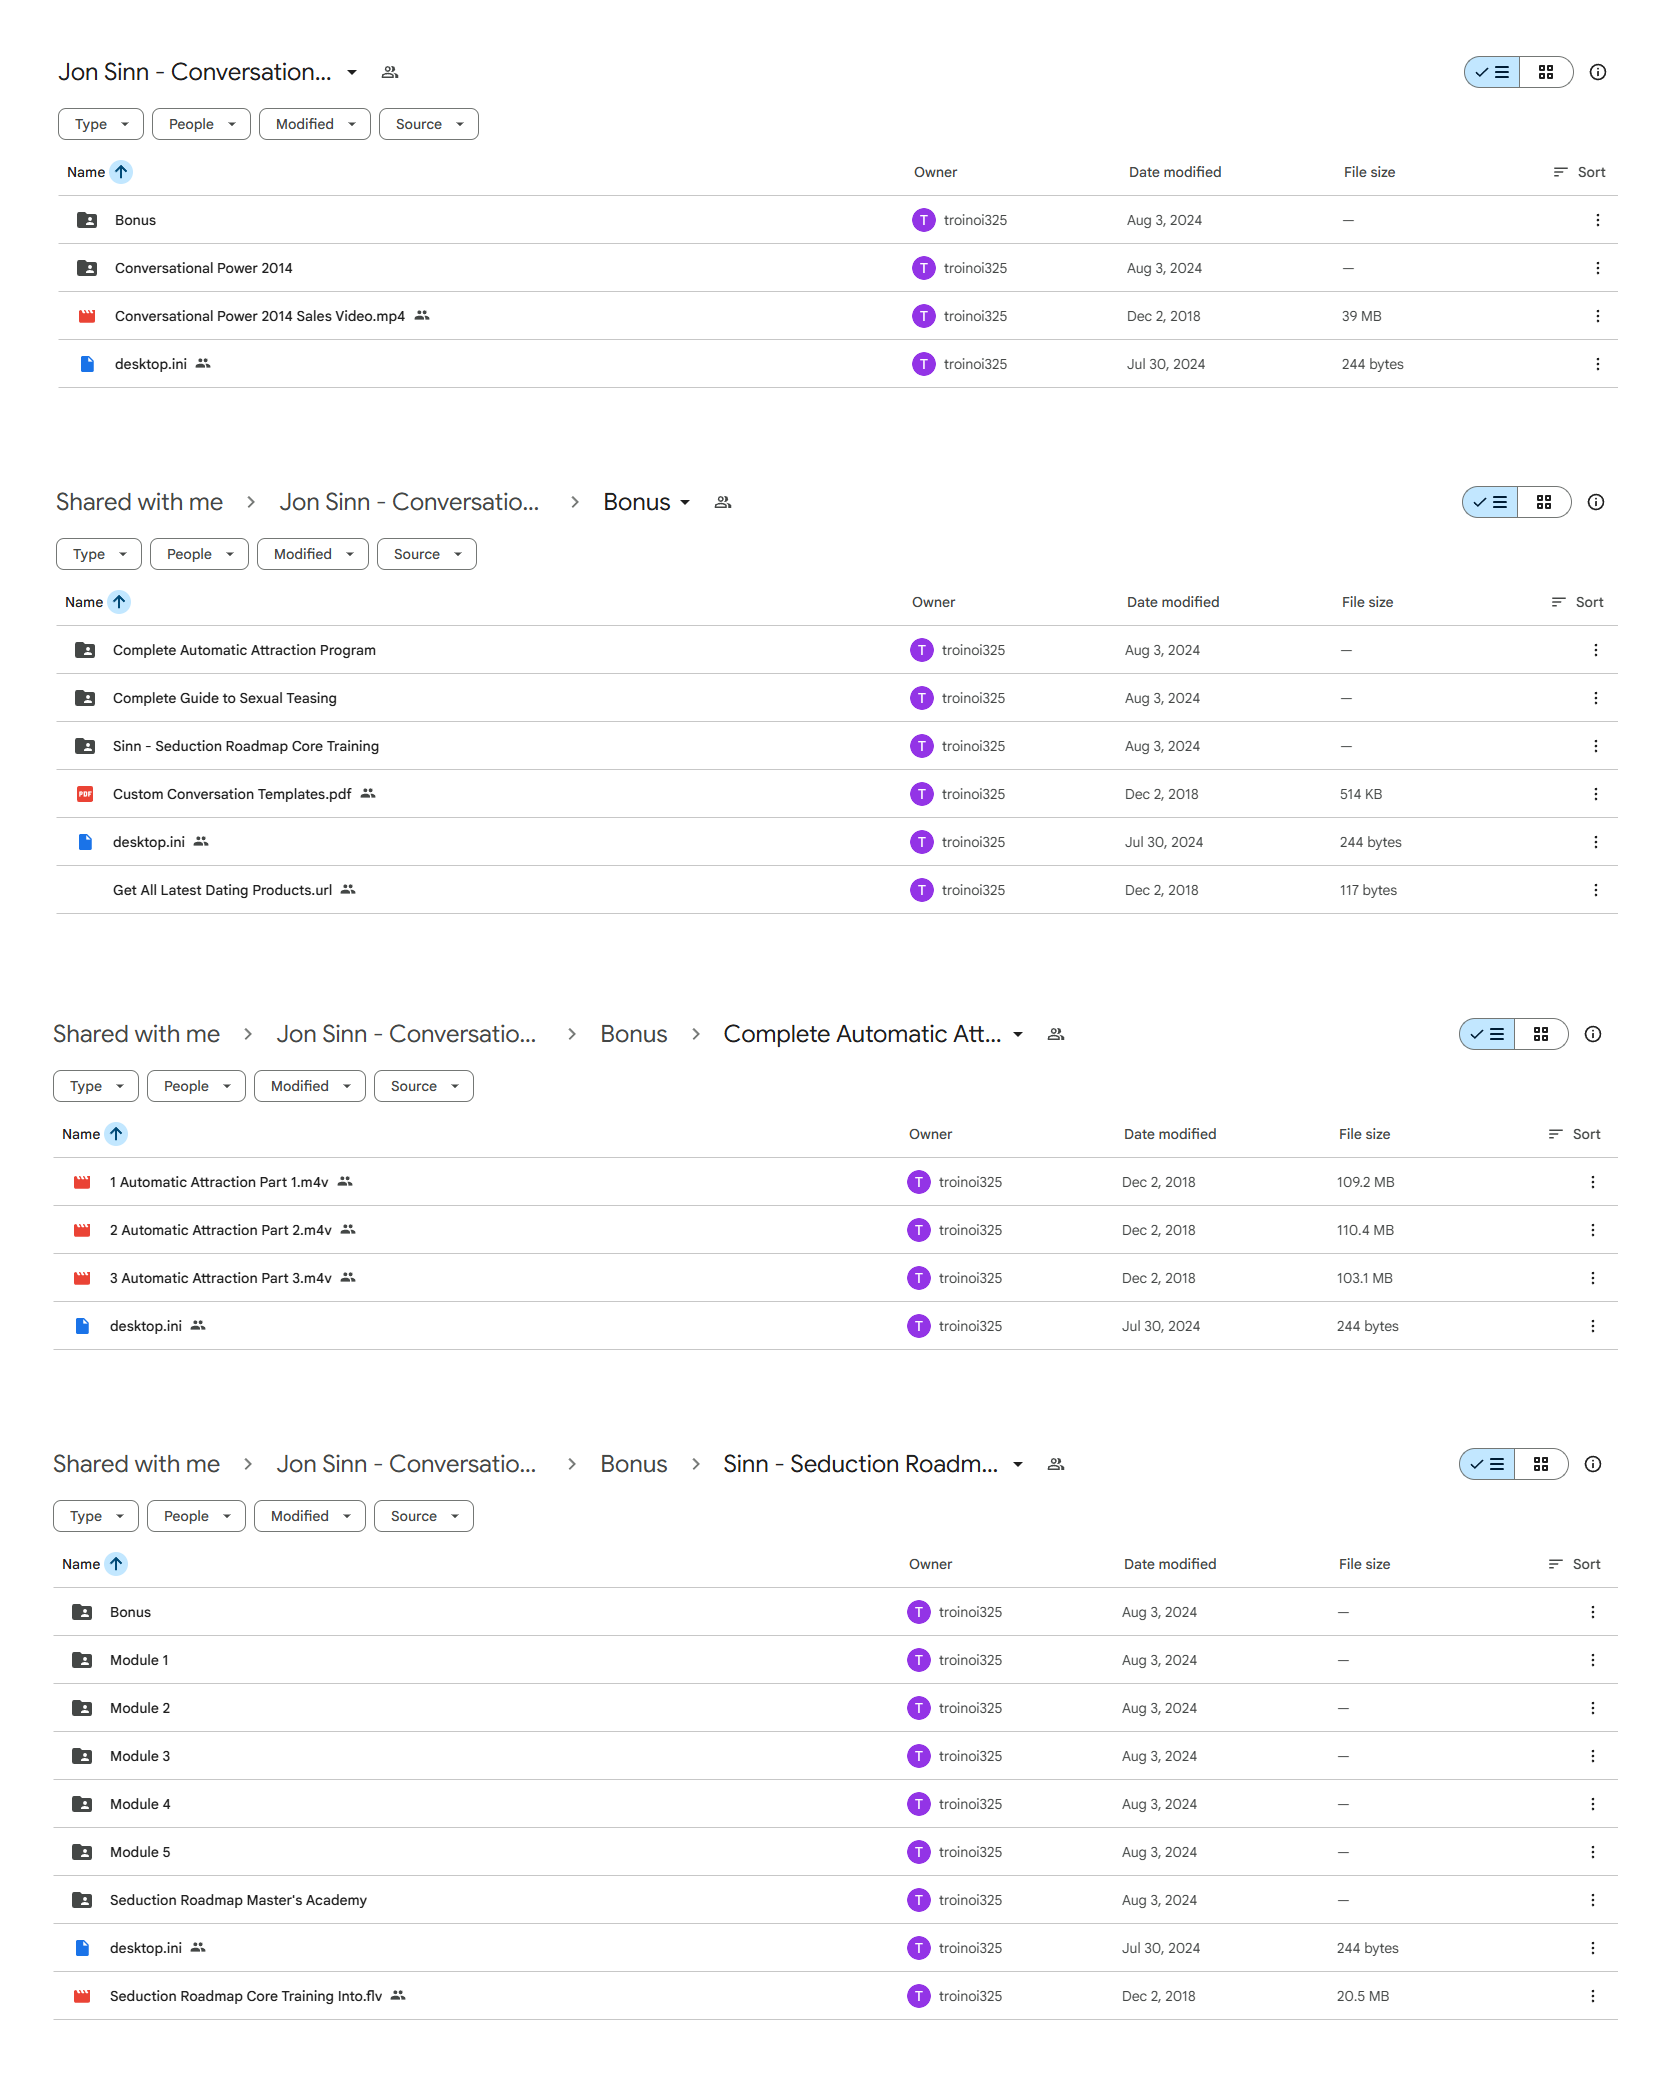Go to Bonus breadcrumb in Sinn - Seduction Roadmap panel
This screenshot has width=1680, height=2092.
click(634, 1464)
